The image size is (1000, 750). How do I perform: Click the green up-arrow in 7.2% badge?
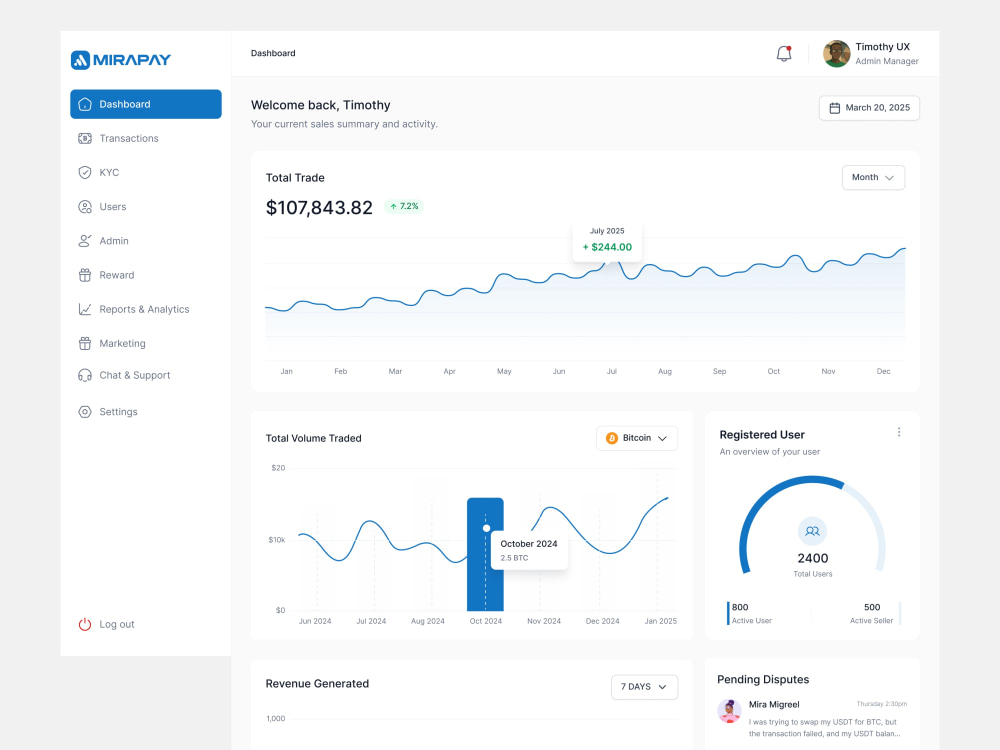pyautogui.click(x=393, y=207)
